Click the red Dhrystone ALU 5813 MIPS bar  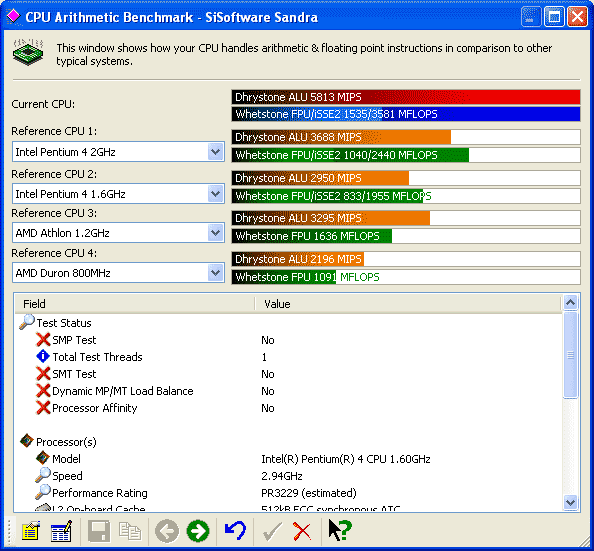[406, 97]
